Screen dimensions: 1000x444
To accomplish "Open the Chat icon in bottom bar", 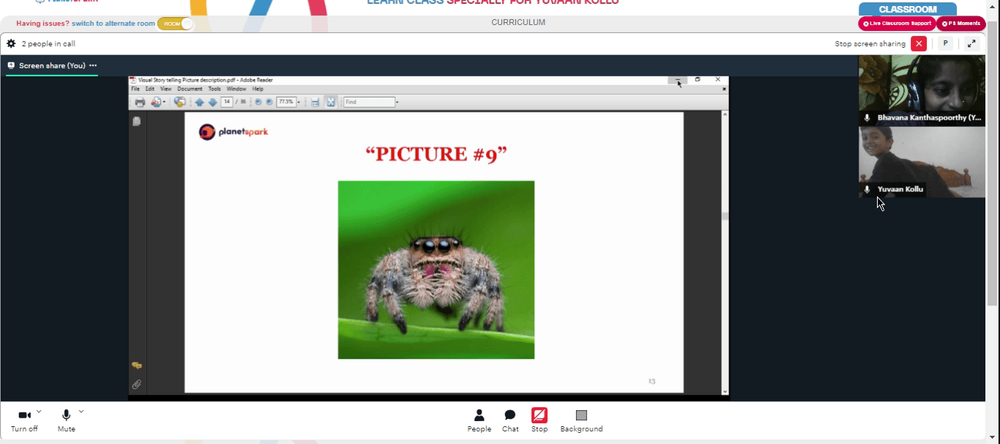I will [510, 415].
